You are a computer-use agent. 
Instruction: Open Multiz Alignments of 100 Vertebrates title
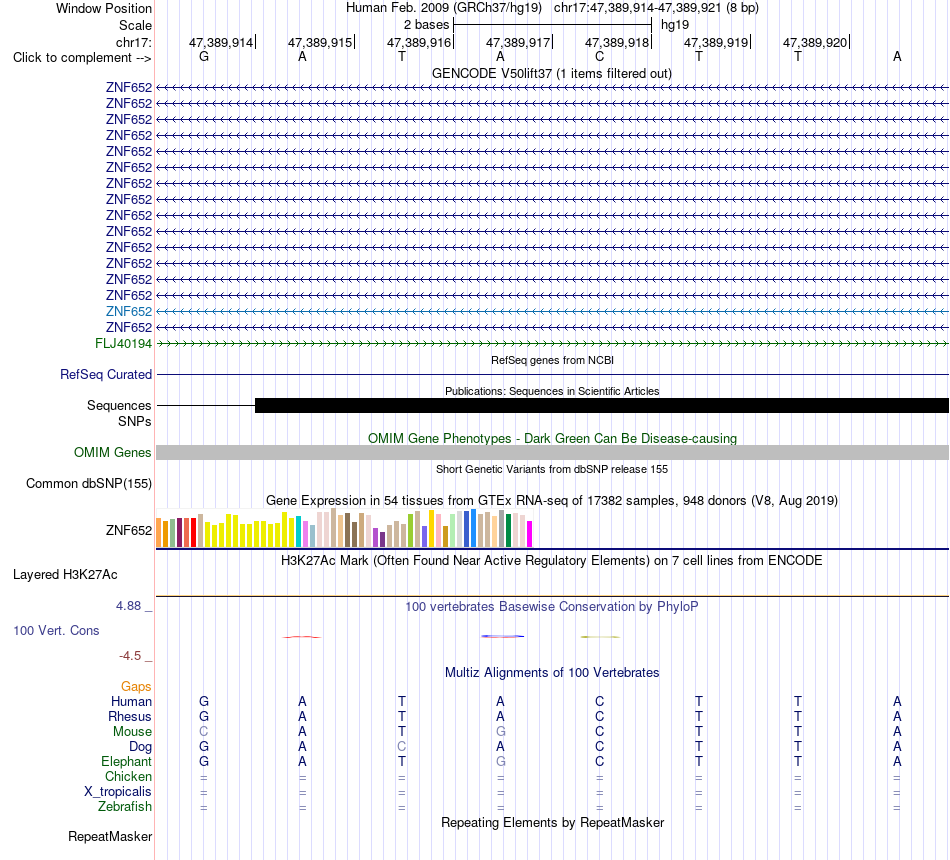[x=552, y=673]
